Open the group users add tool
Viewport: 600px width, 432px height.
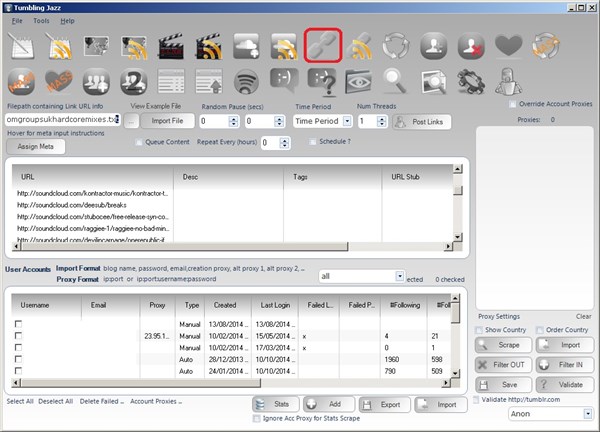[x=96, y=82]
